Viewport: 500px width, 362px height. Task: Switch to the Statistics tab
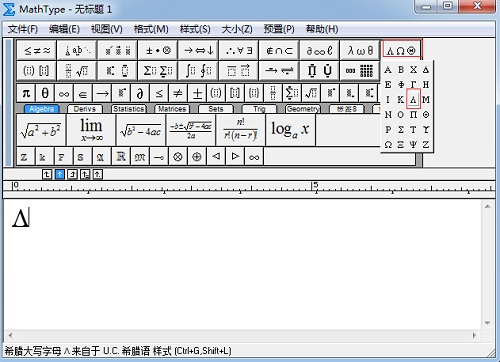pyautogui.click(x=128, y=109)
